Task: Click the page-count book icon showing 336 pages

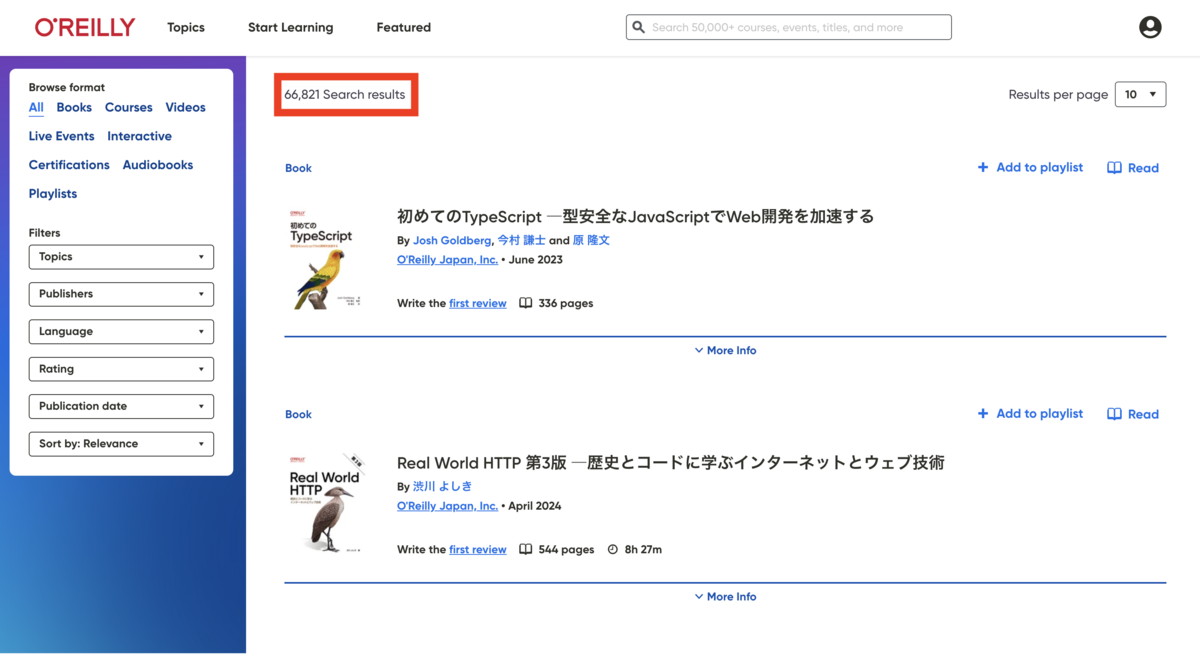Action: 527,302
